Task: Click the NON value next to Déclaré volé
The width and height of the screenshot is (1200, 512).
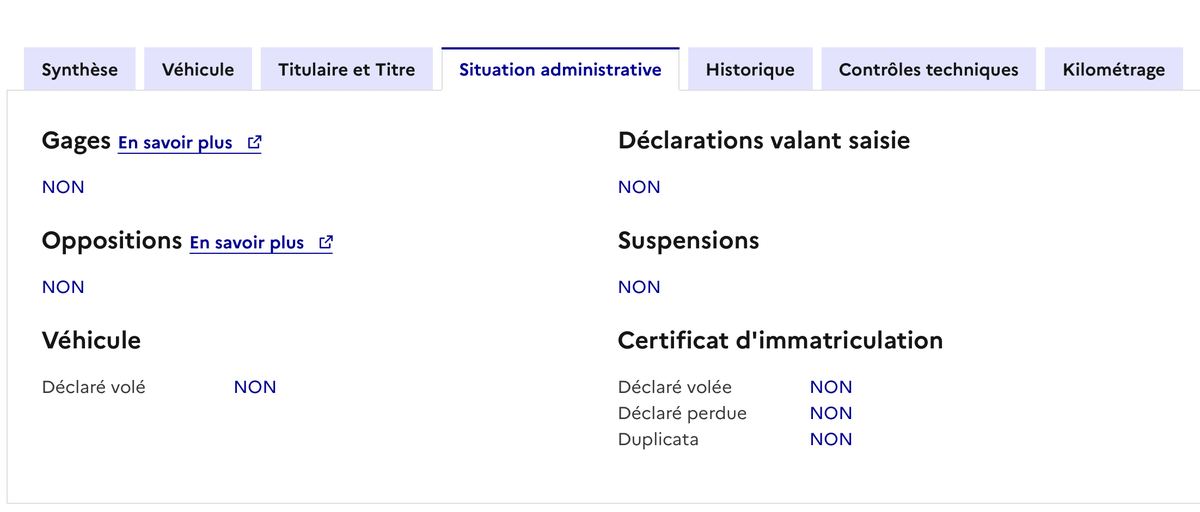Action: point(255,387)
